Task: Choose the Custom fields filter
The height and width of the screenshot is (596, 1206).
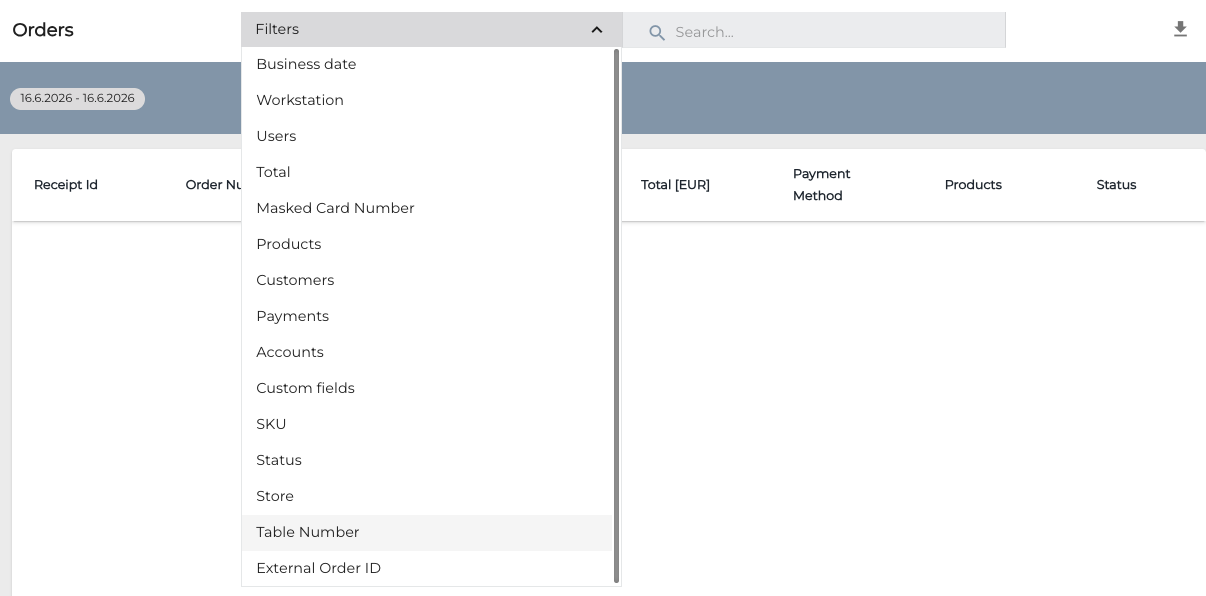Action: [427, 388]
